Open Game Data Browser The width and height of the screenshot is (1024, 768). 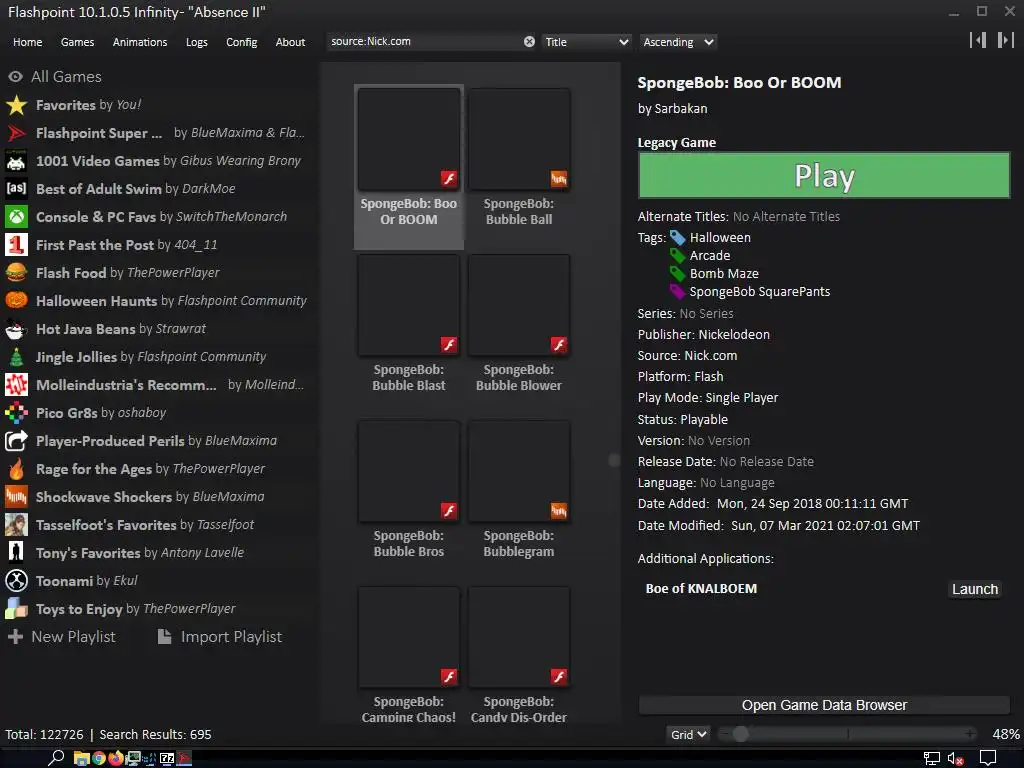click(x=824, y=705)
